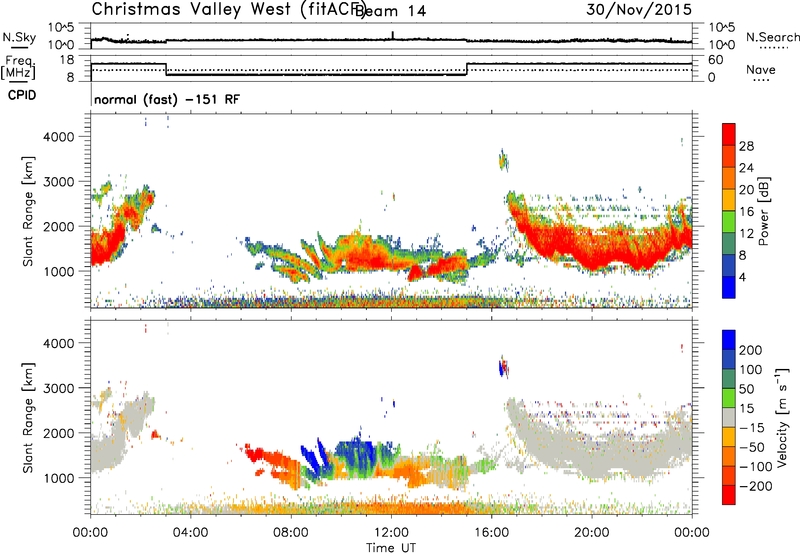Click the '1000' tick of the velocity panel
The image size is (800, 554).
(58, 478)
